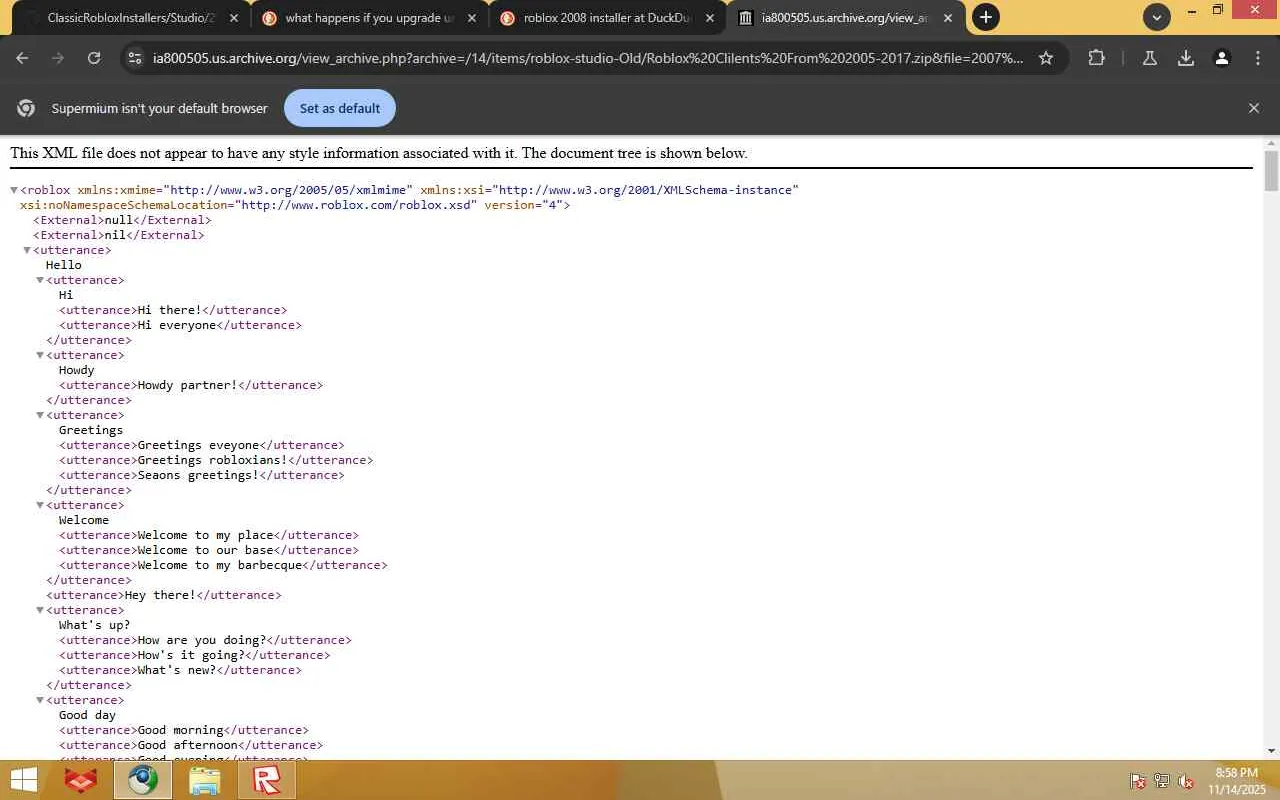The height and width of the screenshot is (800, 1280).
Task: Switch to 'roblox 2008 installer at DuckDuckGo' tab
Action: (x=607, y=18)
